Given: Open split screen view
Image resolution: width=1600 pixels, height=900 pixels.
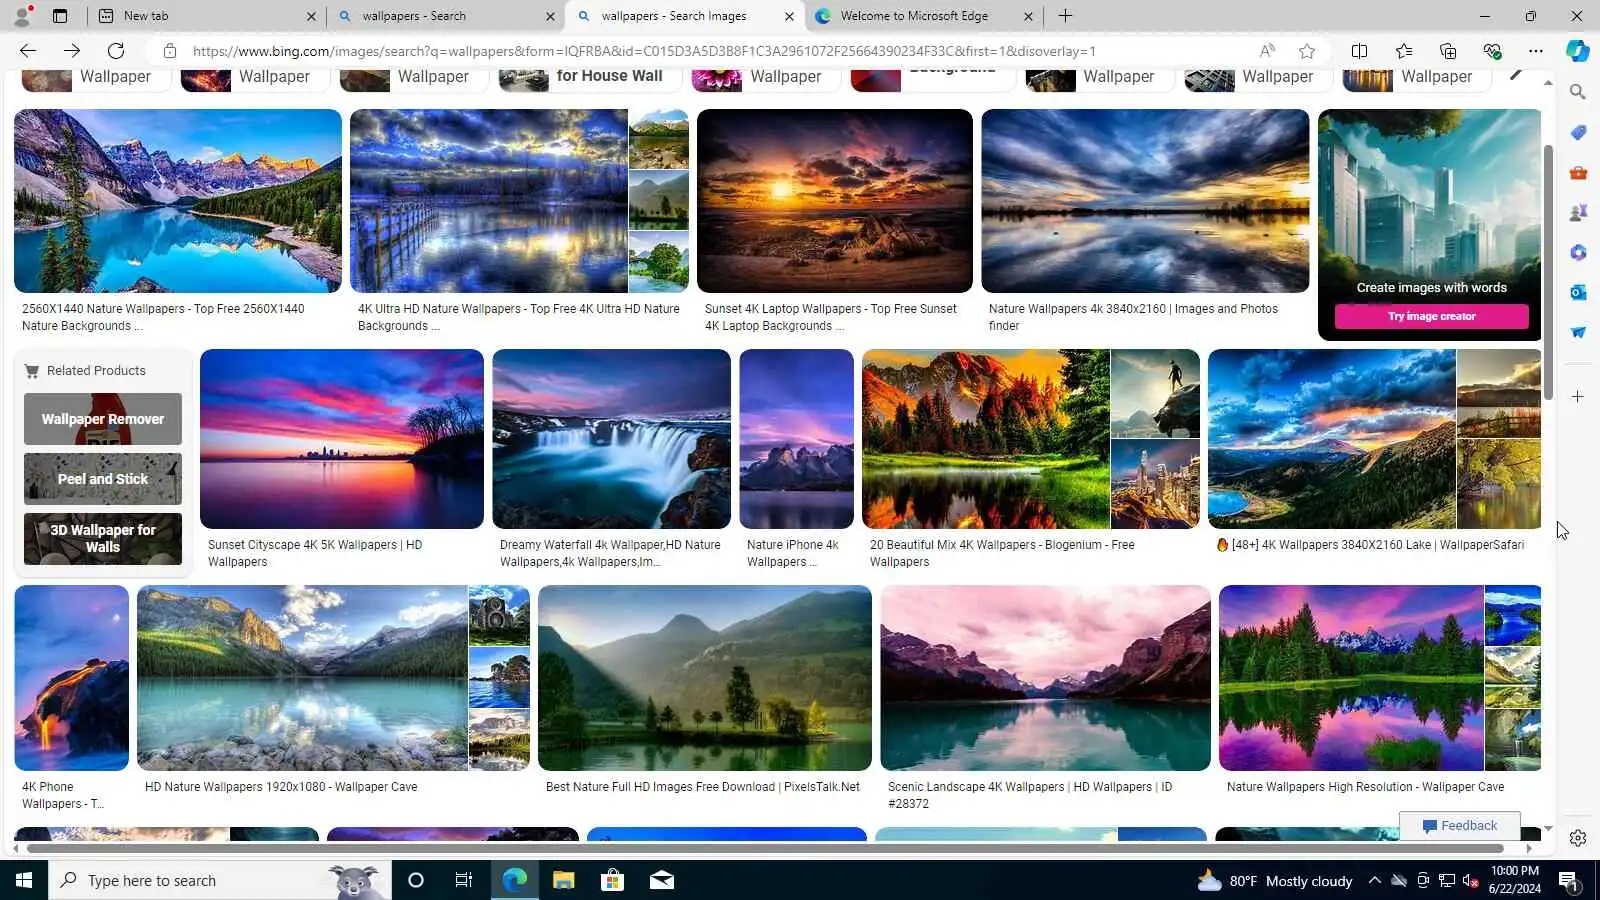Looking at the screenshot, I should [x=1359, y=51].
